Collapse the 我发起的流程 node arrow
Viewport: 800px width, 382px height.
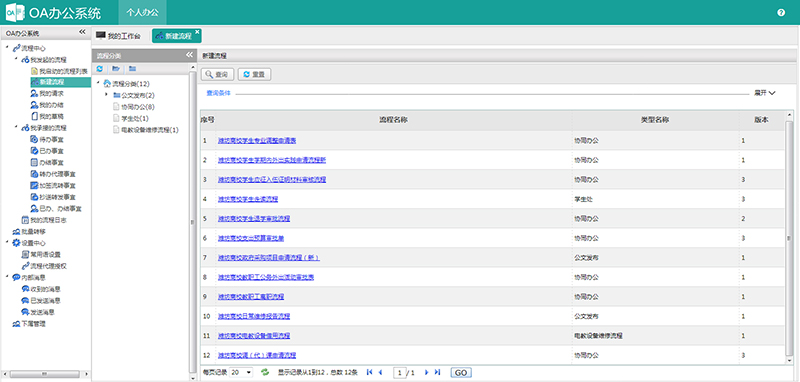16,59
